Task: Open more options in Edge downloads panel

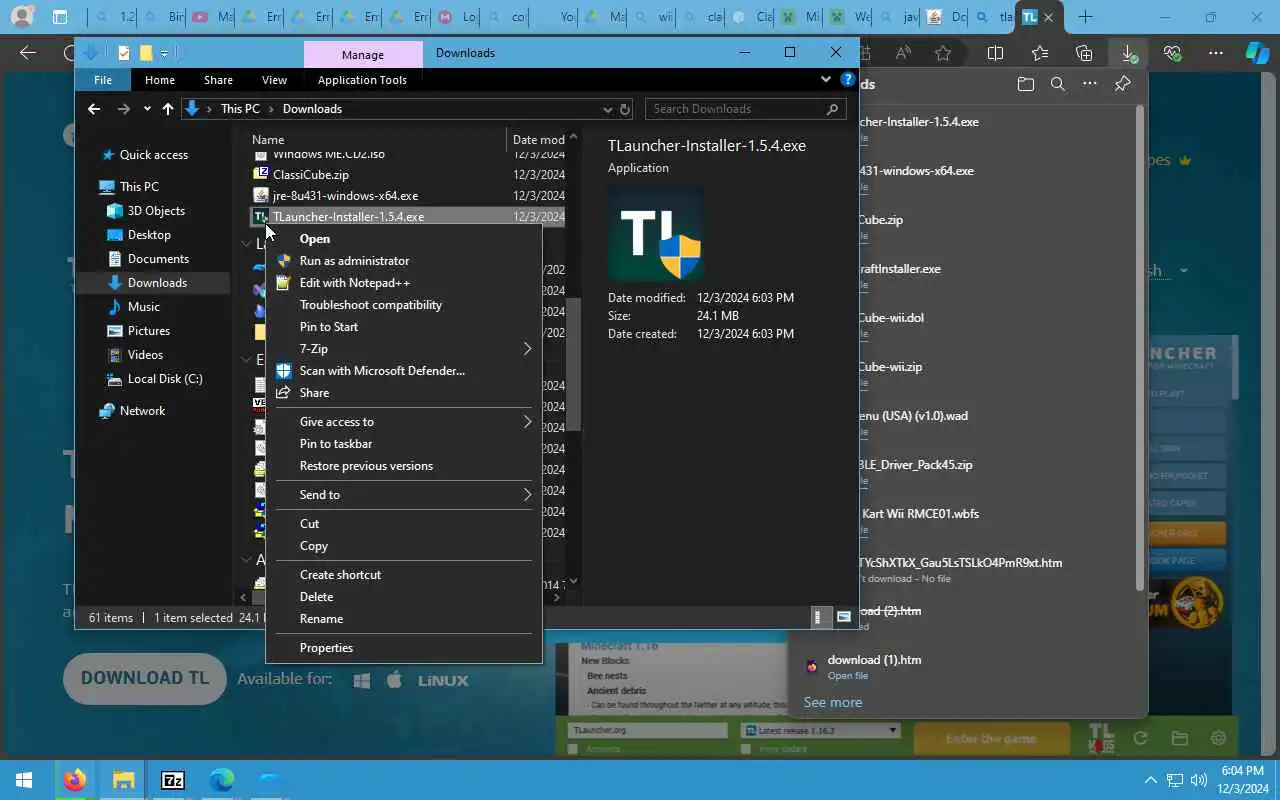Action: 1090,84
